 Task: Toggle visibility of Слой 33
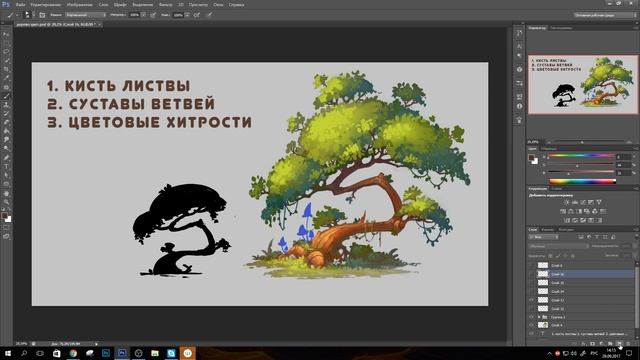[531, 300]
